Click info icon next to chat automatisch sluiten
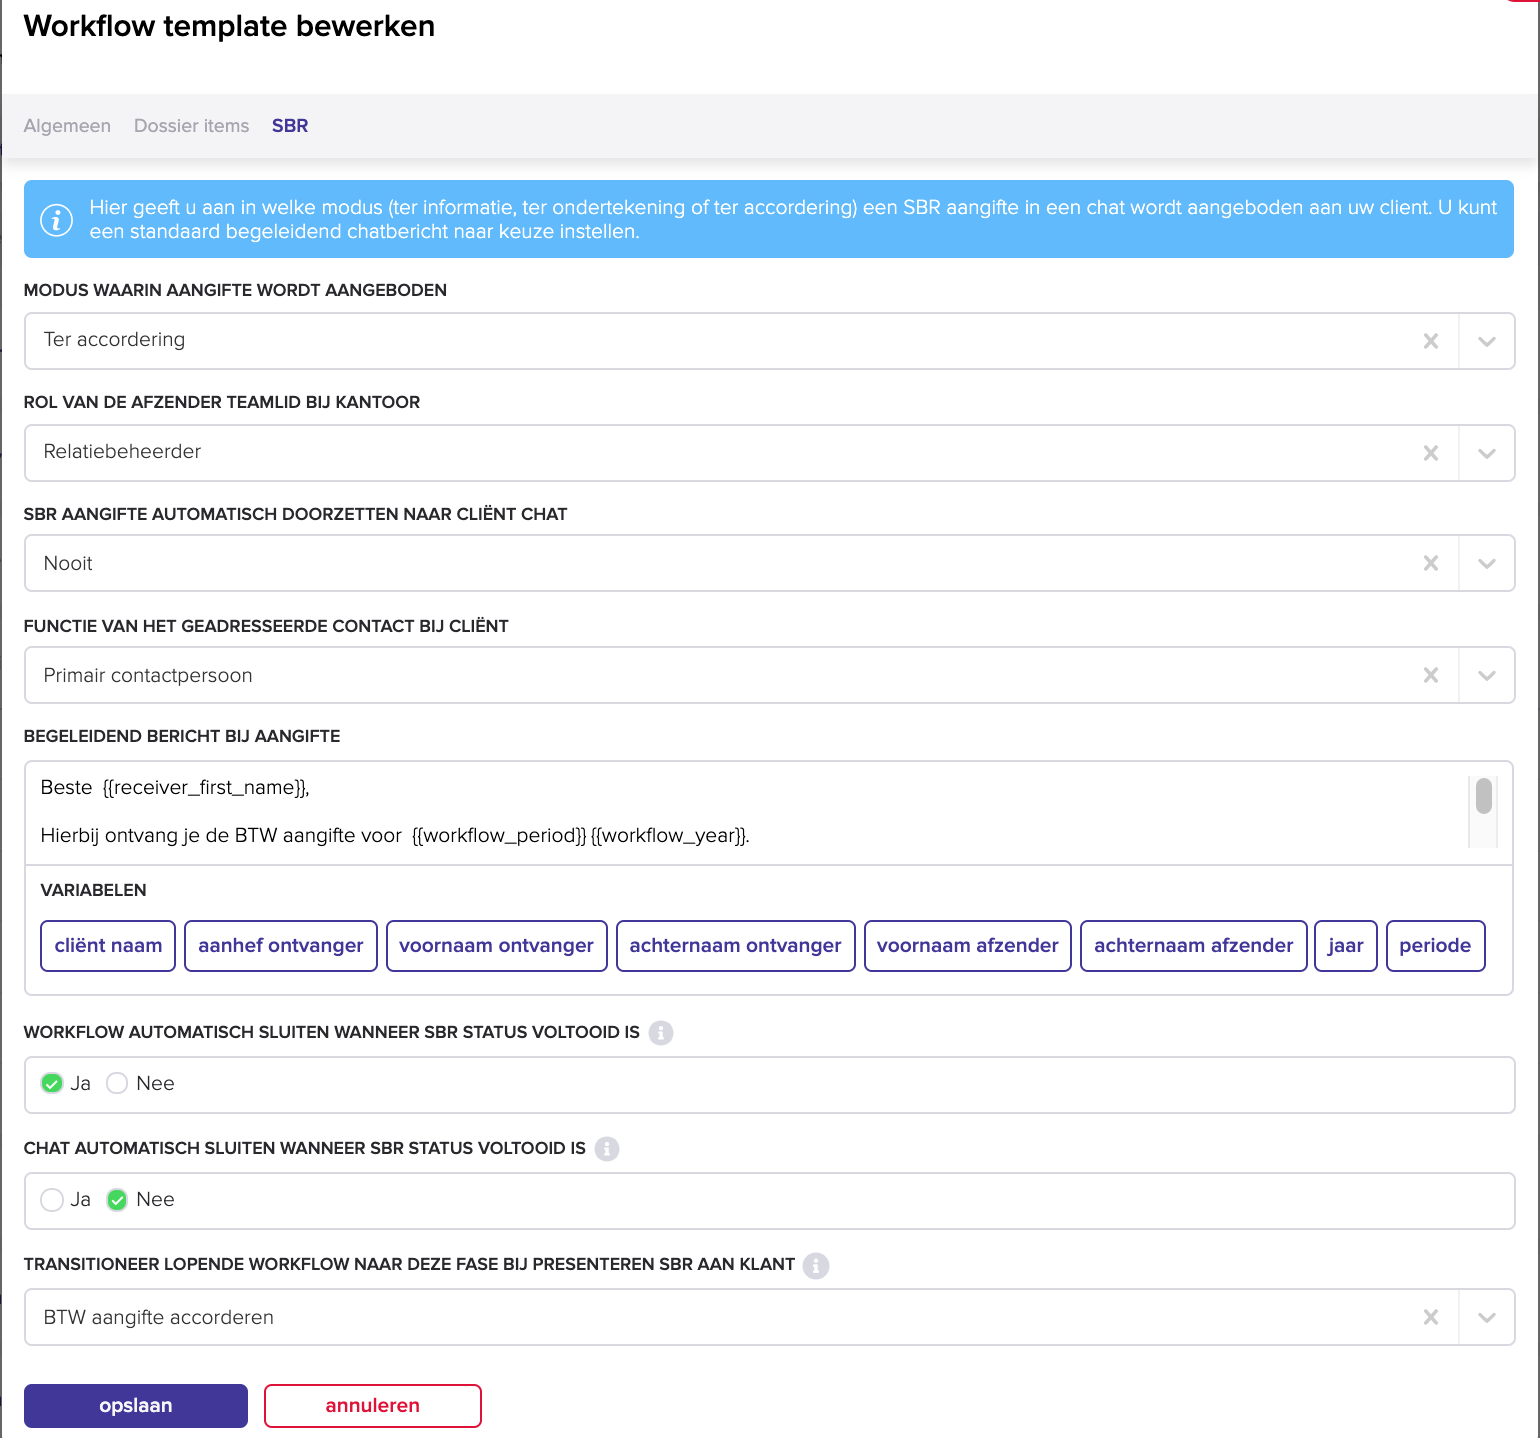The height and width of the screenshot is (1438, 1540). click(607, 1149)
